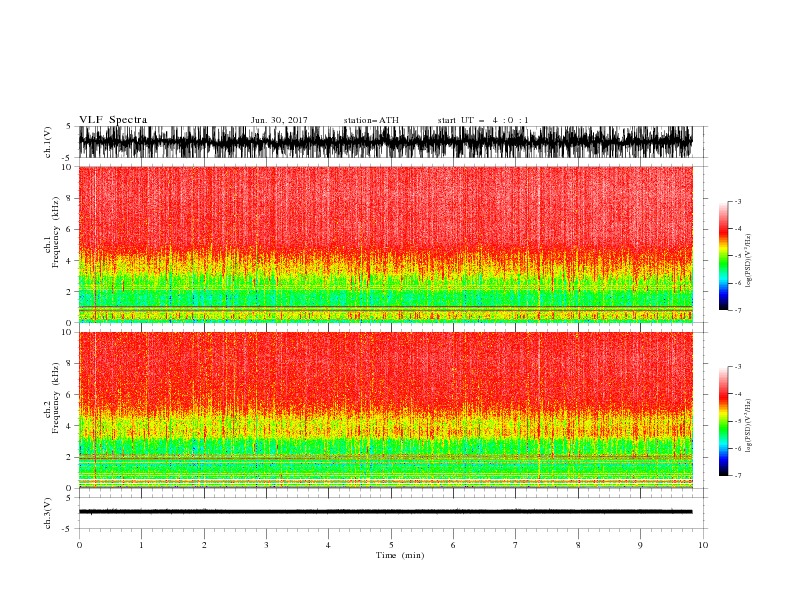792x612 pixels.
Task: Click the ch.2 "Frequency (kHz)" axis label
Action: [56, 398]
